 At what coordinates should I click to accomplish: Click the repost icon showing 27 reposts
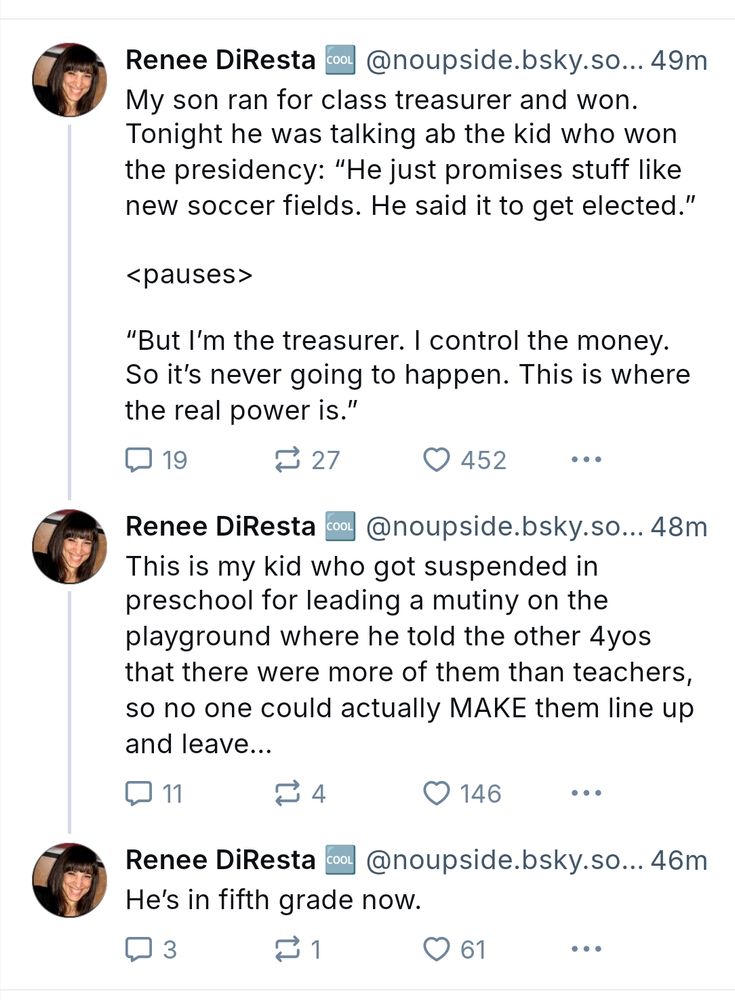pyautogui.click(x=290, y=459)
